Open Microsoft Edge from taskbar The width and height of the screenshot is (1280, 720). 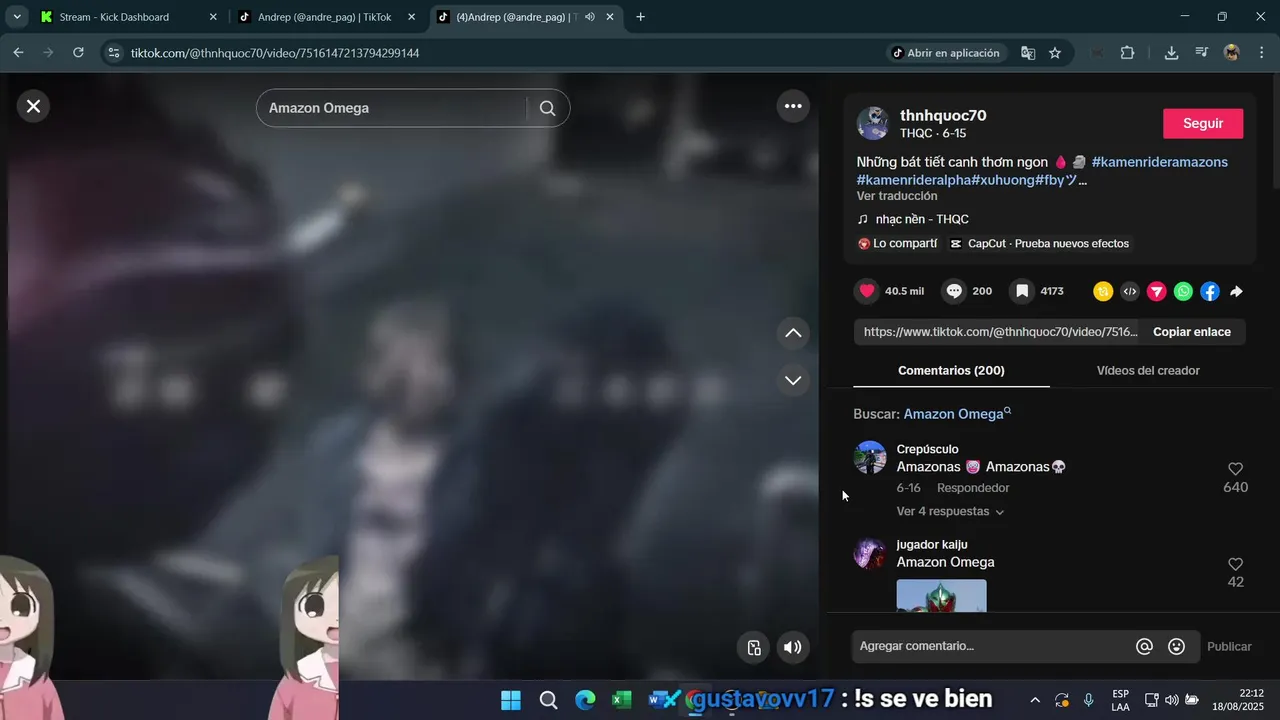[586, 700]
